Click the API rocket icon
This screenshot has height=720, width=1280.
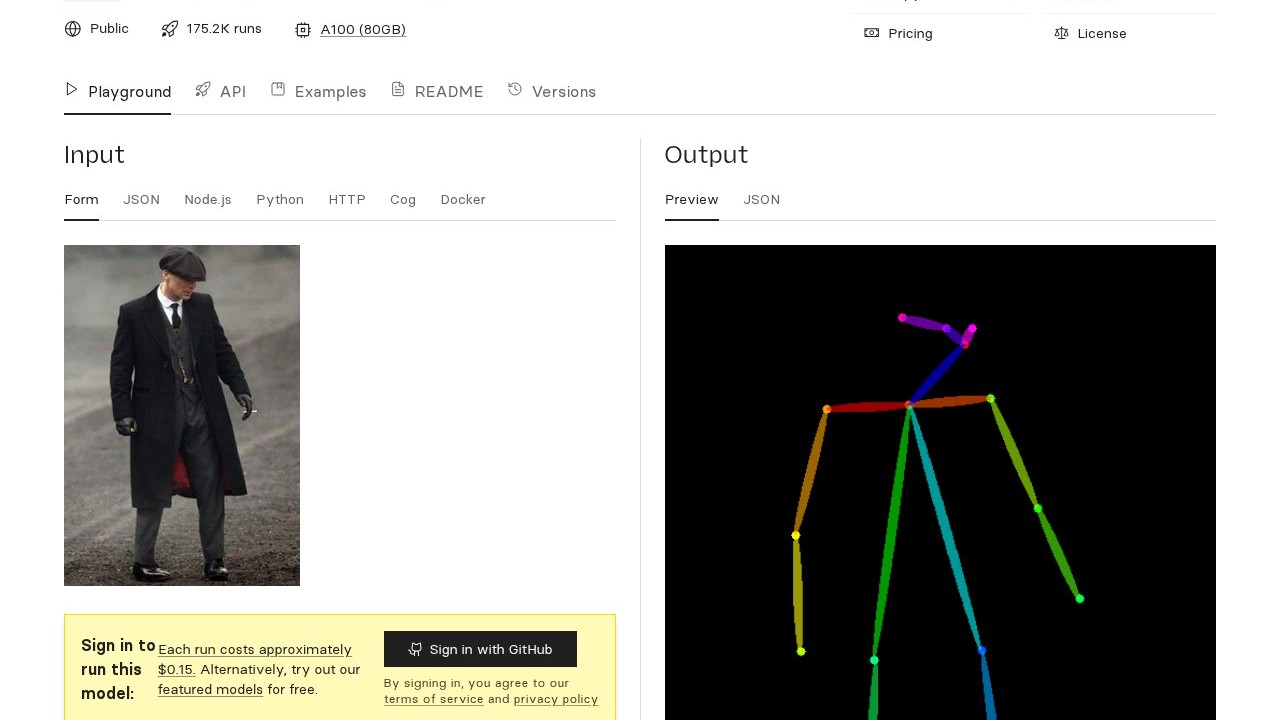pyautogui.click(x=203, y=90)
